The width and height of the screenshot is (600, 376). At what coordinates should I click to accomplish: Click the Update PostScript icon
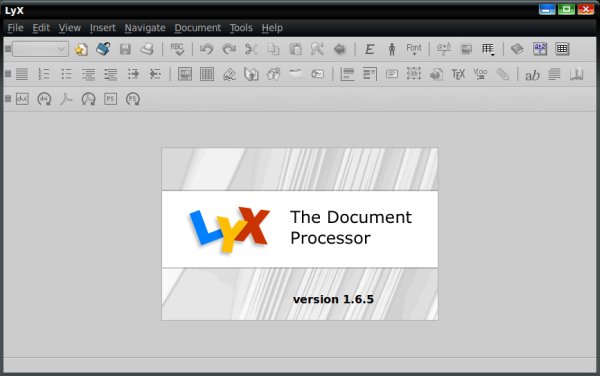[x=133, y=99]
